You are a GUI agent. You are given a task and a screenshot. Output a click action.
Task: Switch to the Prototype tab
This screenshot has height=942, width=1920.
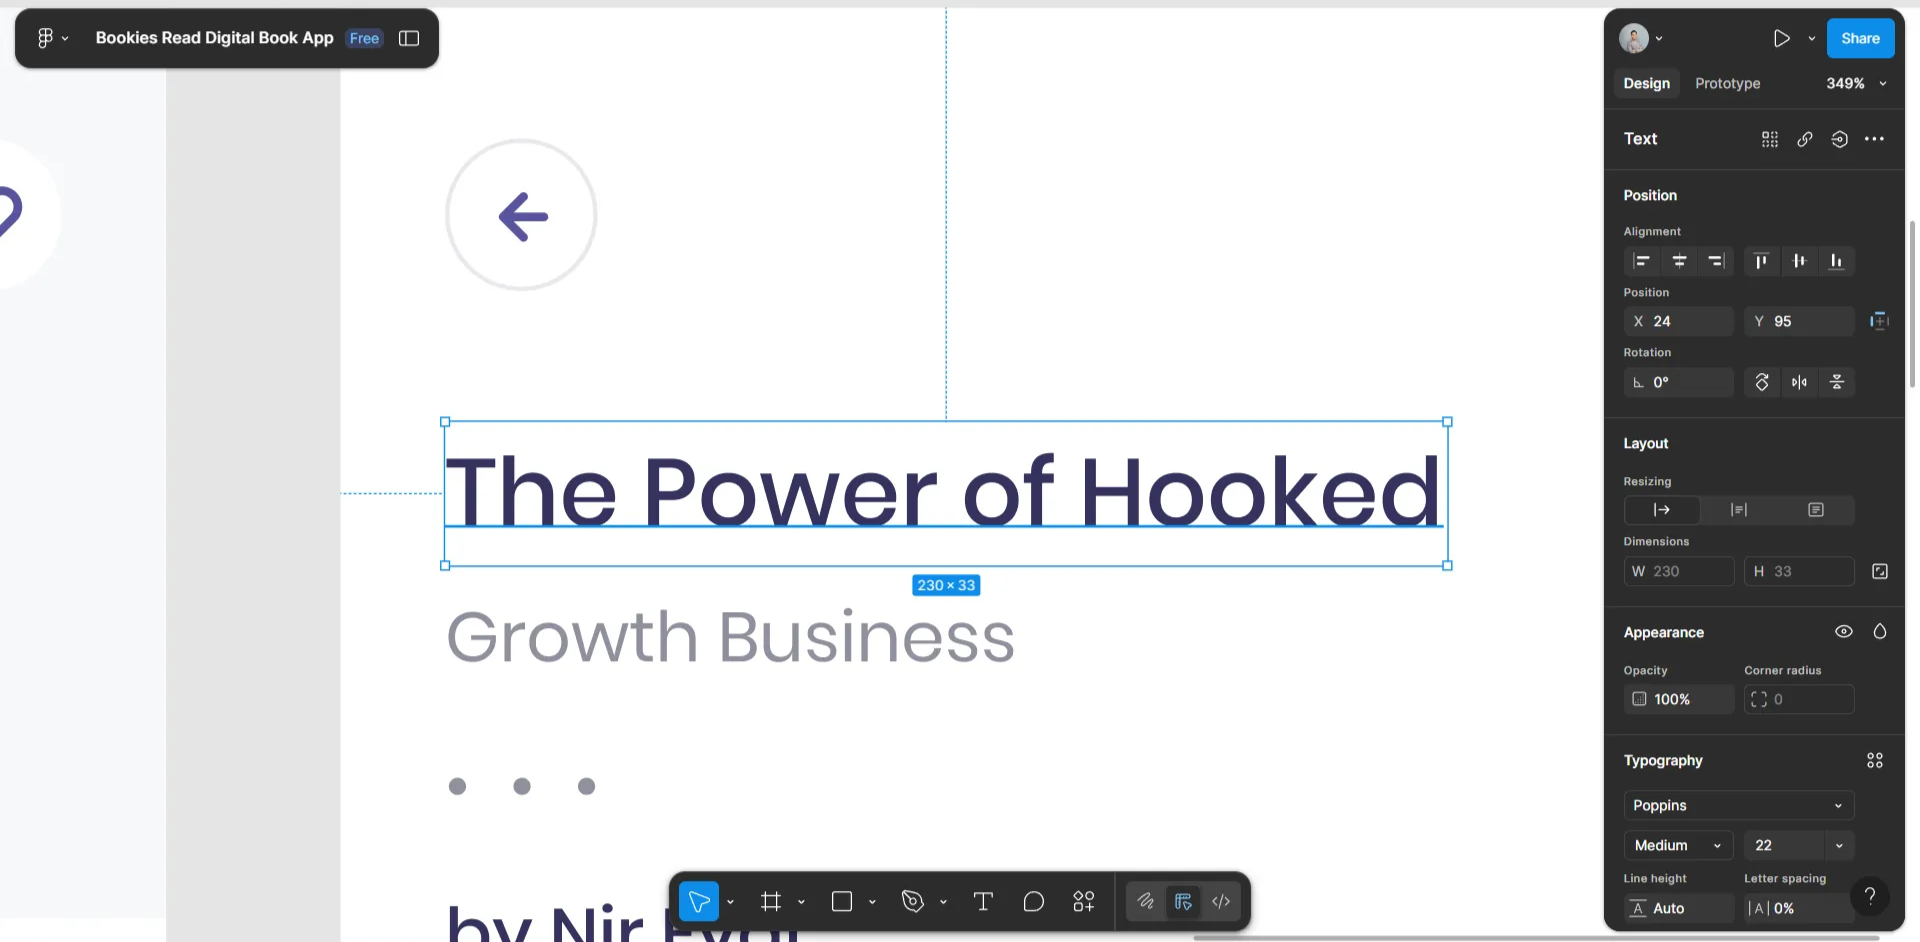1727,83
